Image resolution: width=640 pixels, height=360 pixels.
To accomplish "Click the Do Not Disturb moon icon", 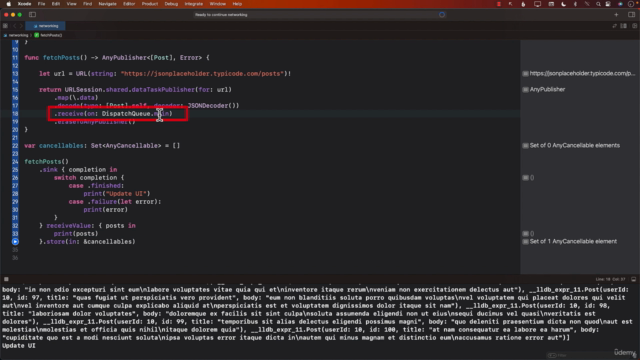I will [x=564, y=4].
